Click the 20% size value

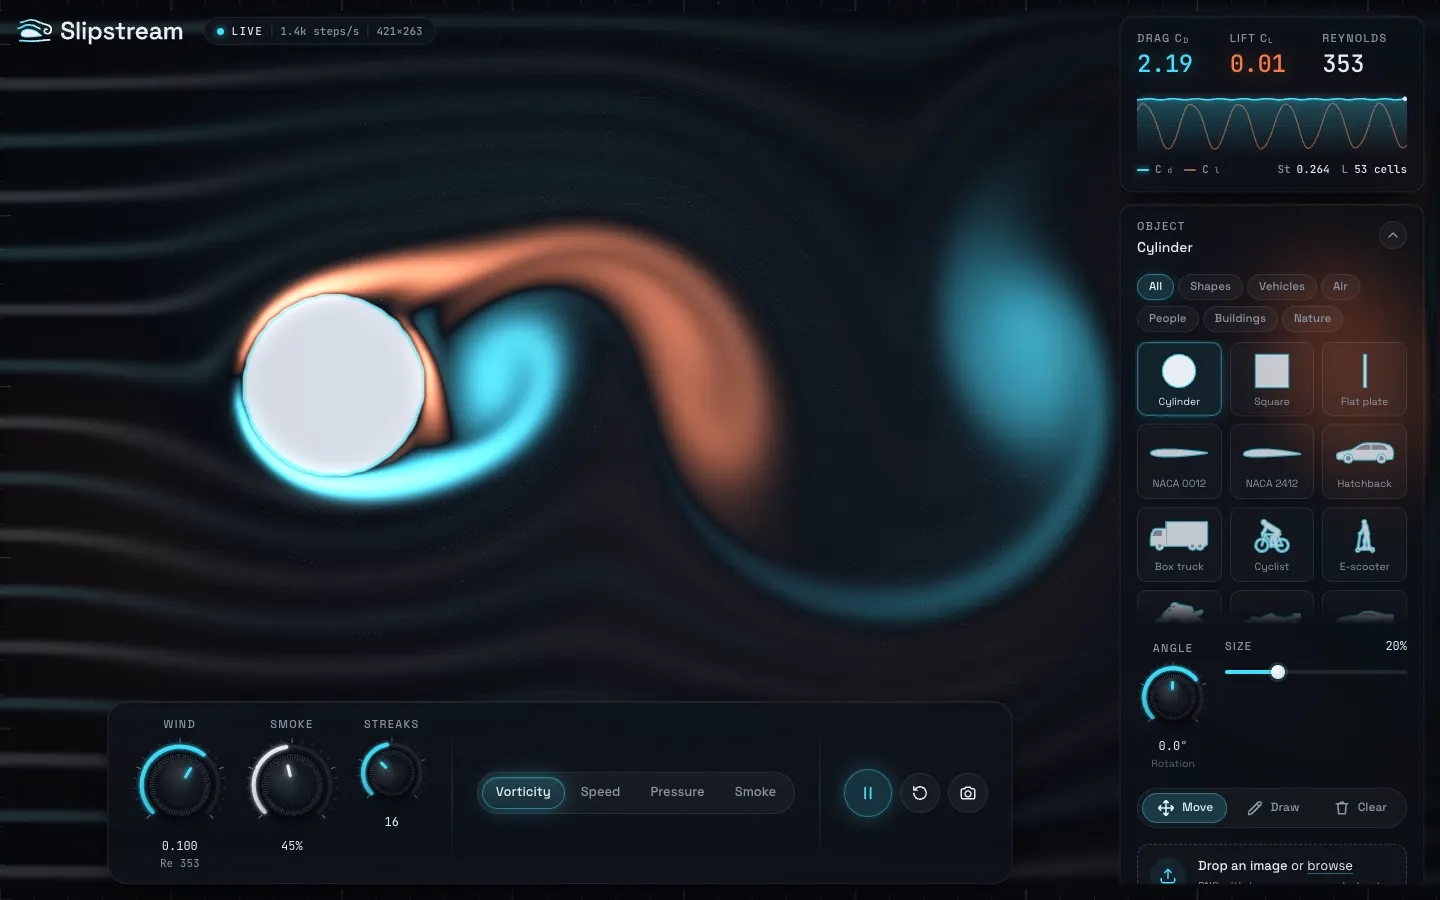coord(1396,646)
